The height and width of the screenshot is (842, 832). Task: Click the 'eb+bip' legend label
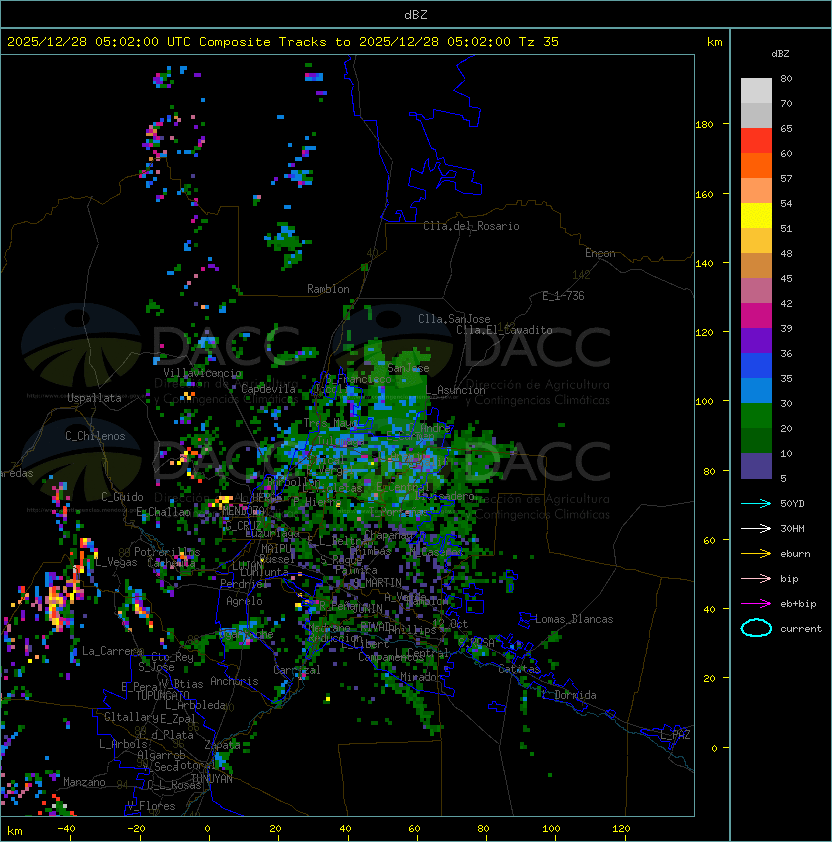click(798, 604)
